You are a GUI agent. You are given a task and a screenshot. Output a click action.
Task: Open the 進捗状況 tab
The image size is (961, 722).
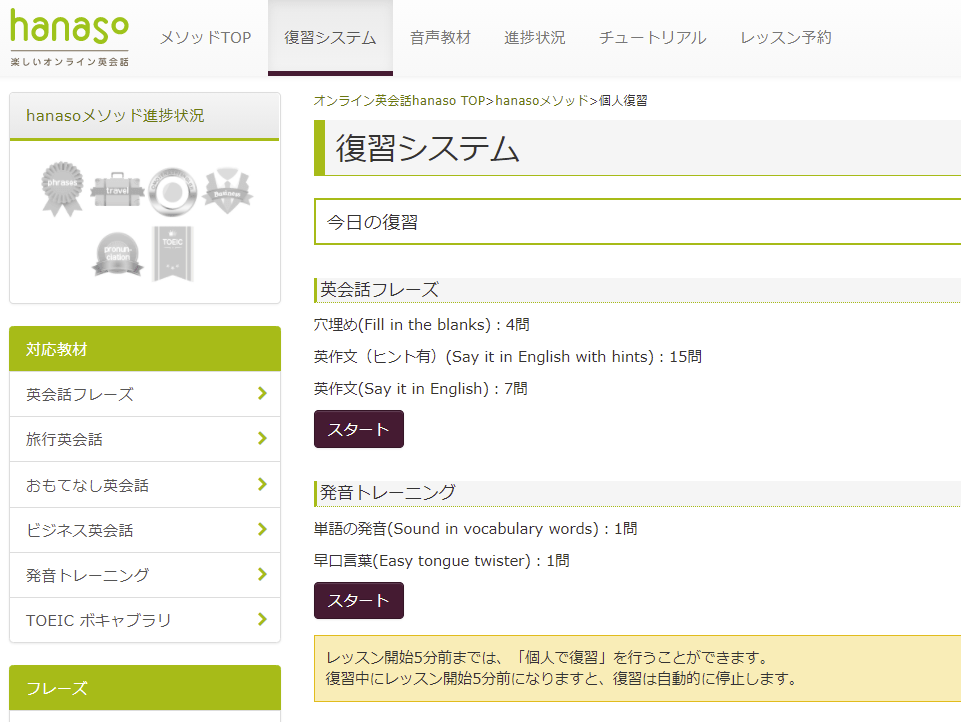click(534, 37)
